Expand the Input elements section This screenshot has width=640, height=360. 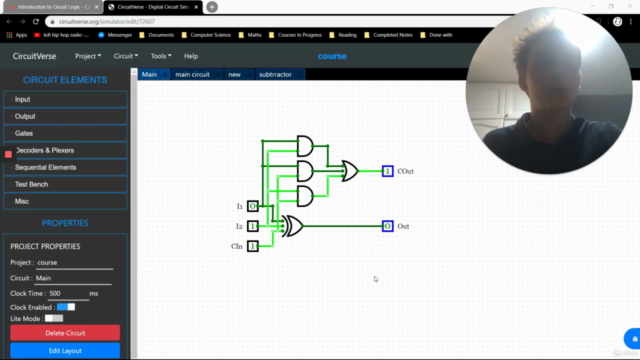click(65, 99)
